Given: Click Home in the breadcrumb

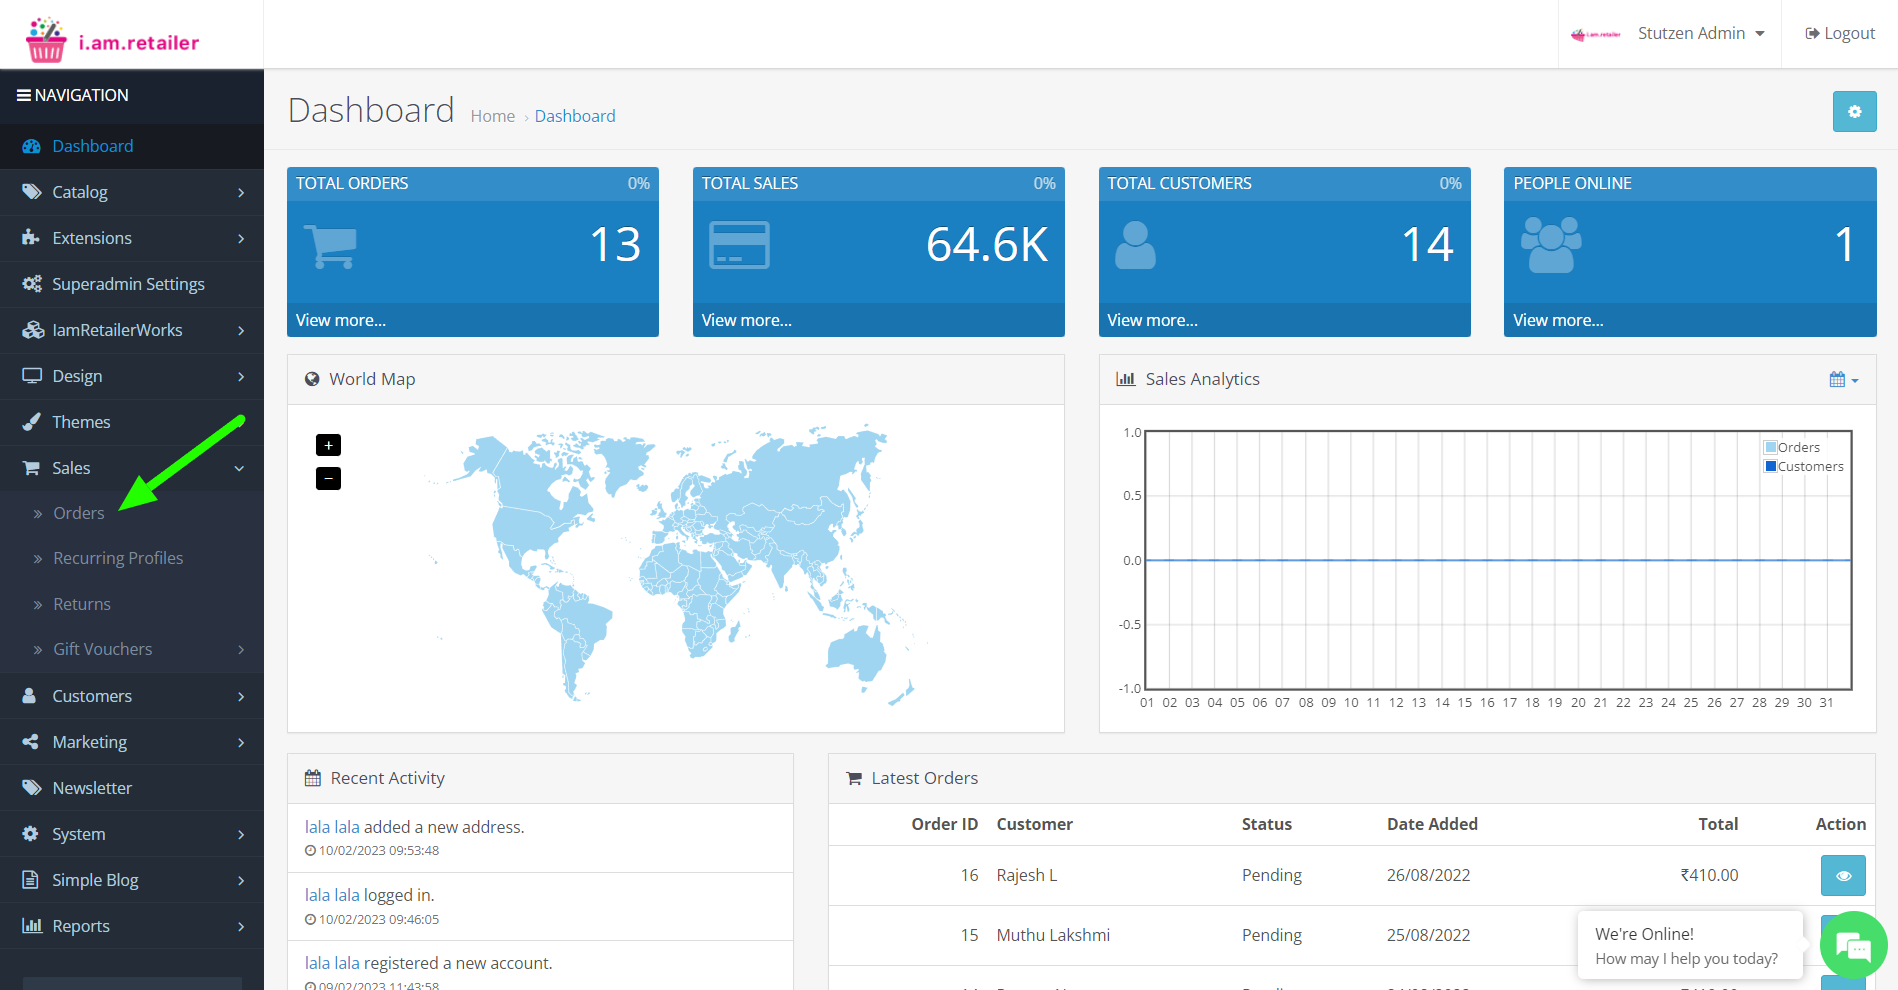Looking at the screenshot, I should pyautogui.click(x=493, y=116).
